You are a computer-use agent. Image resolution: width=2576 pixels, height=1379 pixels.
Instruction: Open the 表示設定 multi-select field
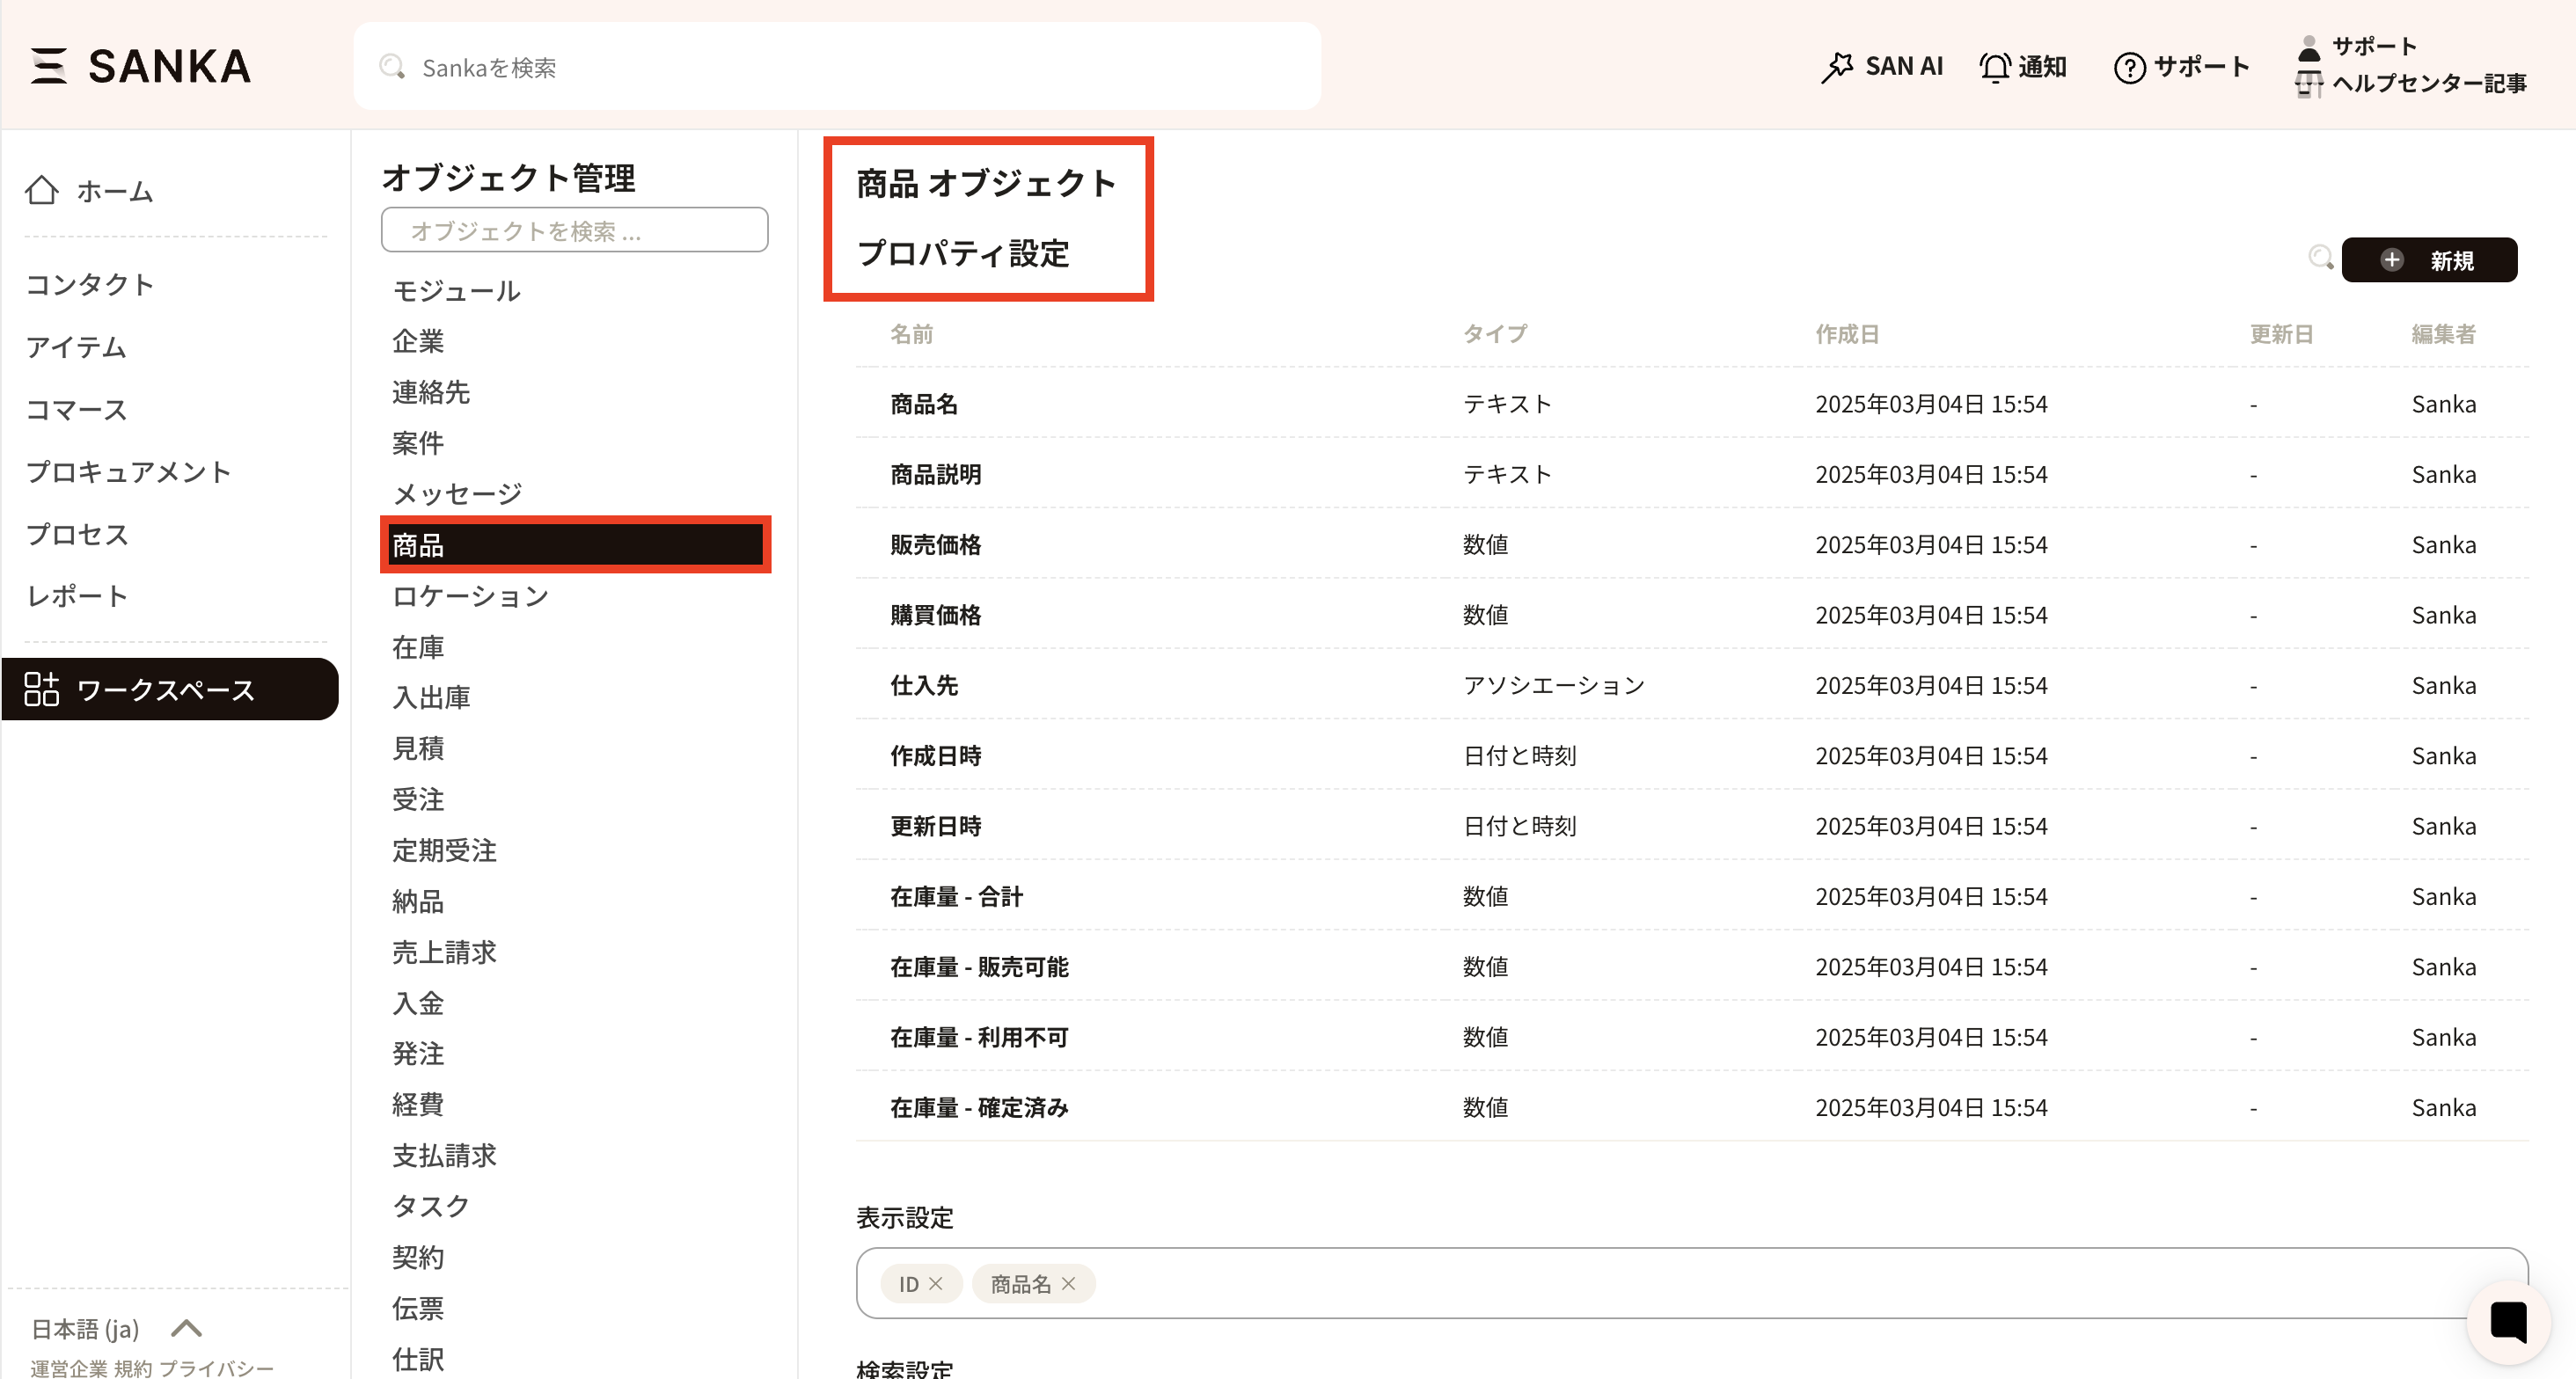[x=1700, y=1283]
